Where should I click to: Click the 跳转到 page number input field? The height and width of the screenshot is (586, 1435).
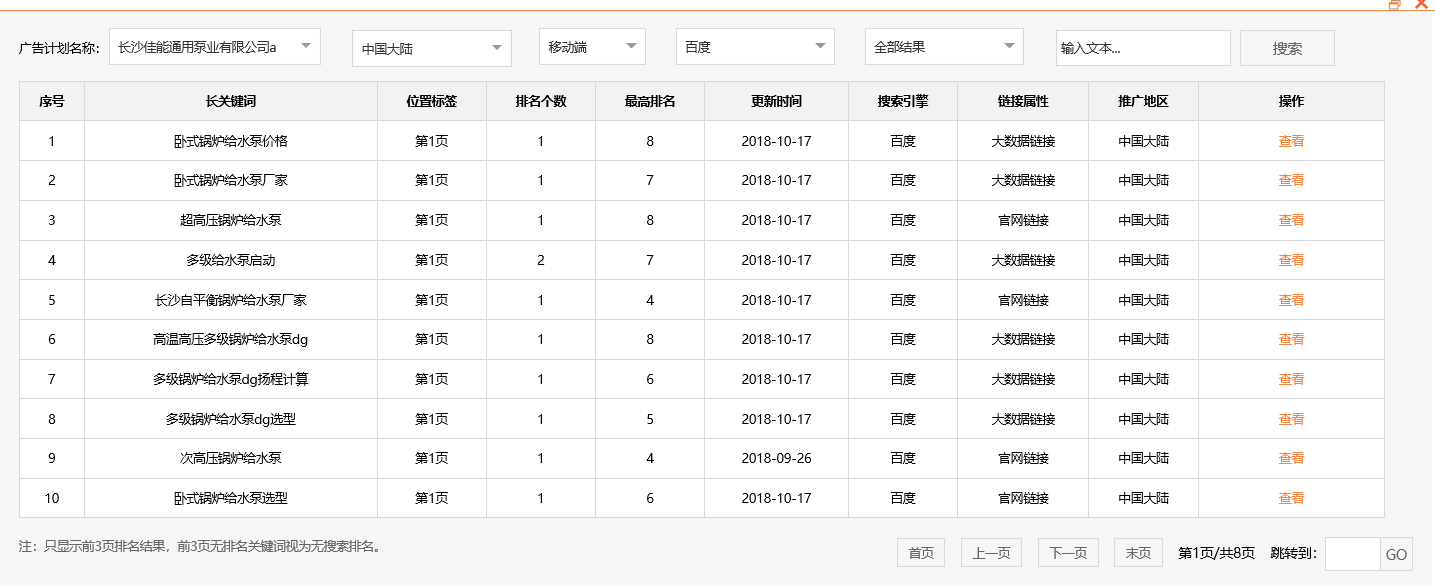(x=1352, y=552)
